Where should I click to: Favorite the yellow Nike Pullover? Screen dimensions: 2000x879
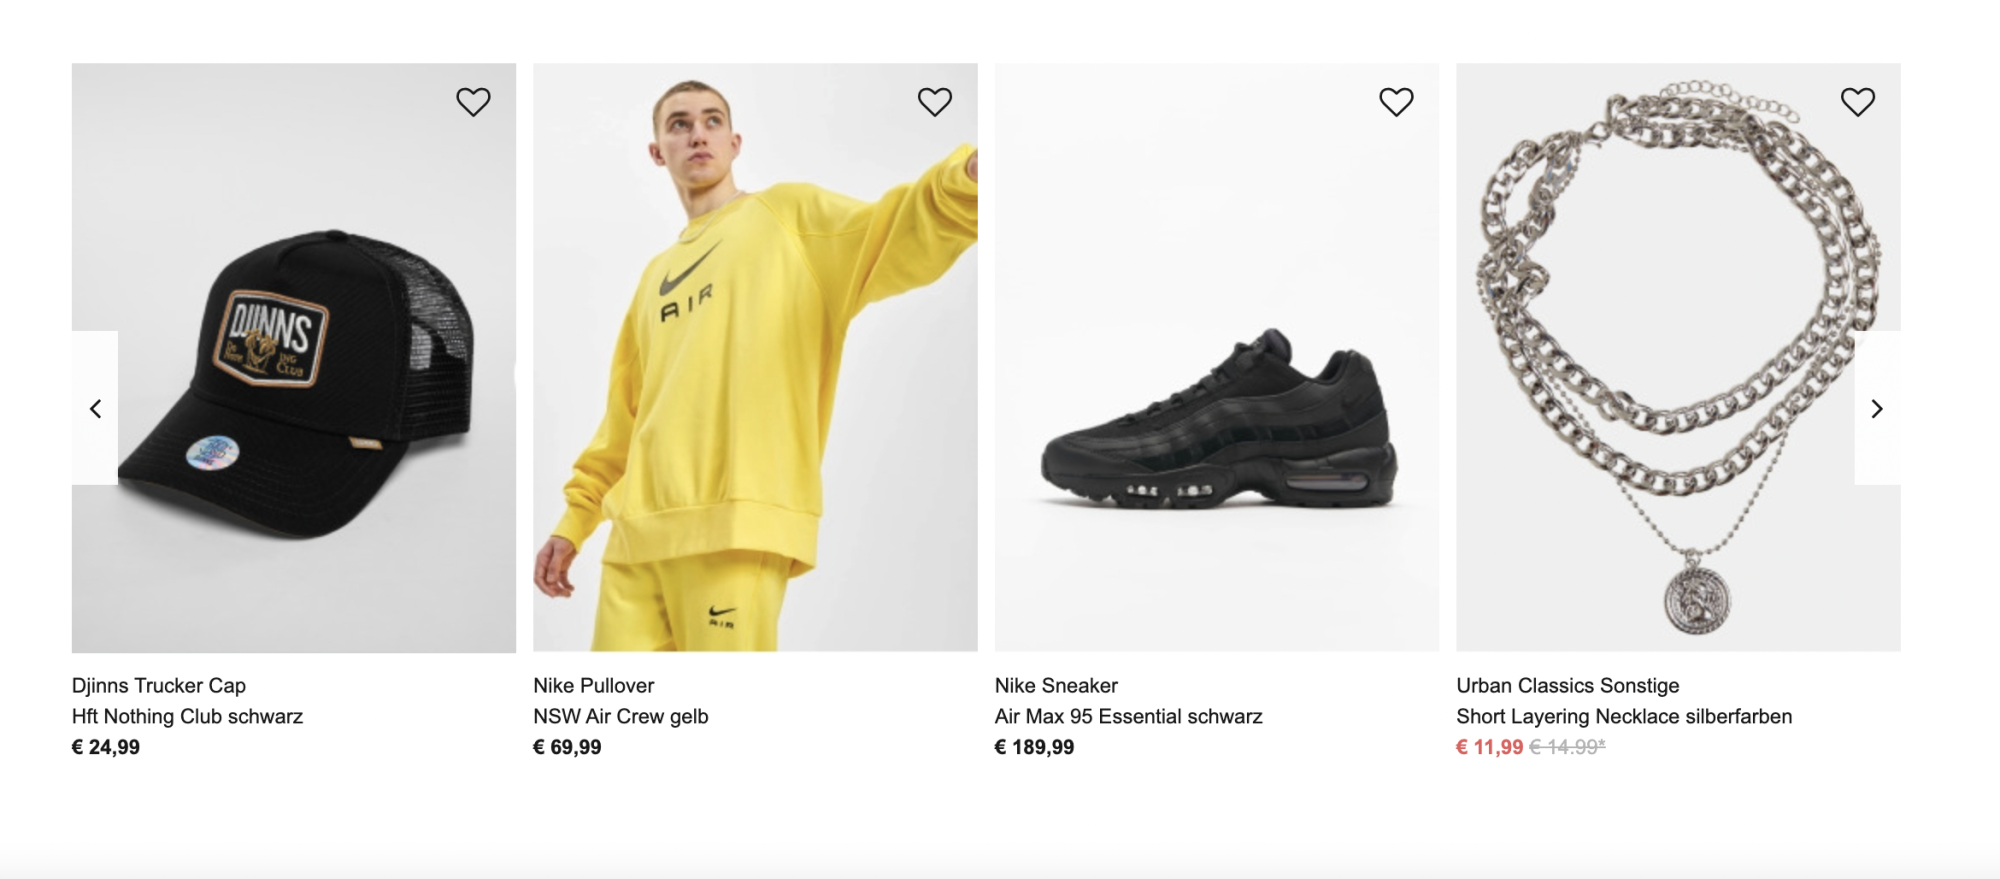[935, 102]
